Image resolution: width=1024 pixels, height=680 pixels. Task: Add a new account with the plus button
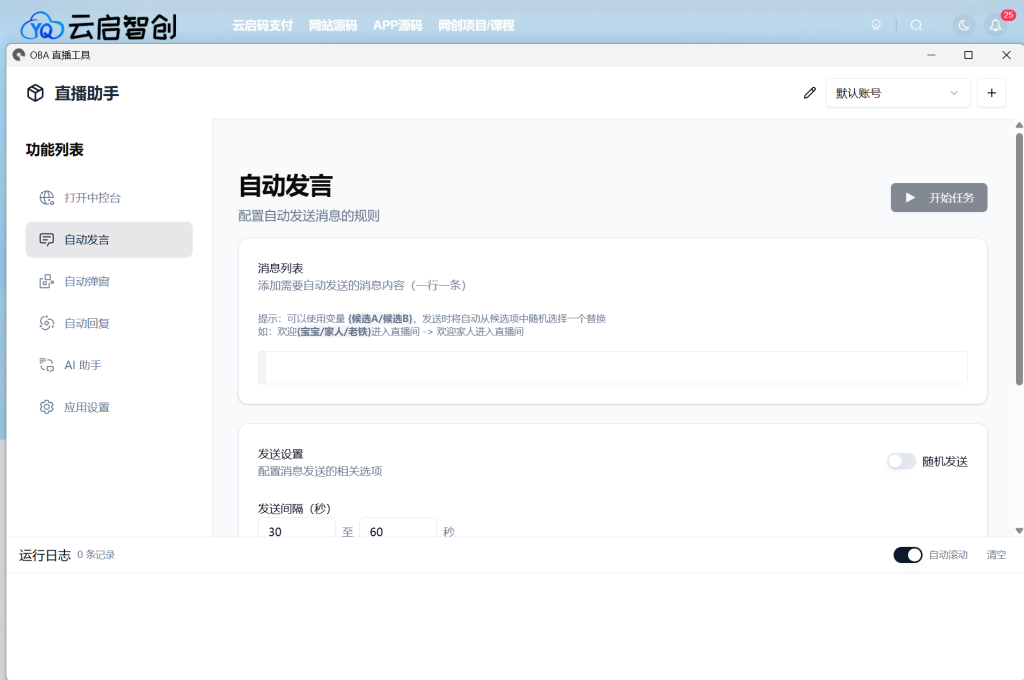(x=991, y=92)
